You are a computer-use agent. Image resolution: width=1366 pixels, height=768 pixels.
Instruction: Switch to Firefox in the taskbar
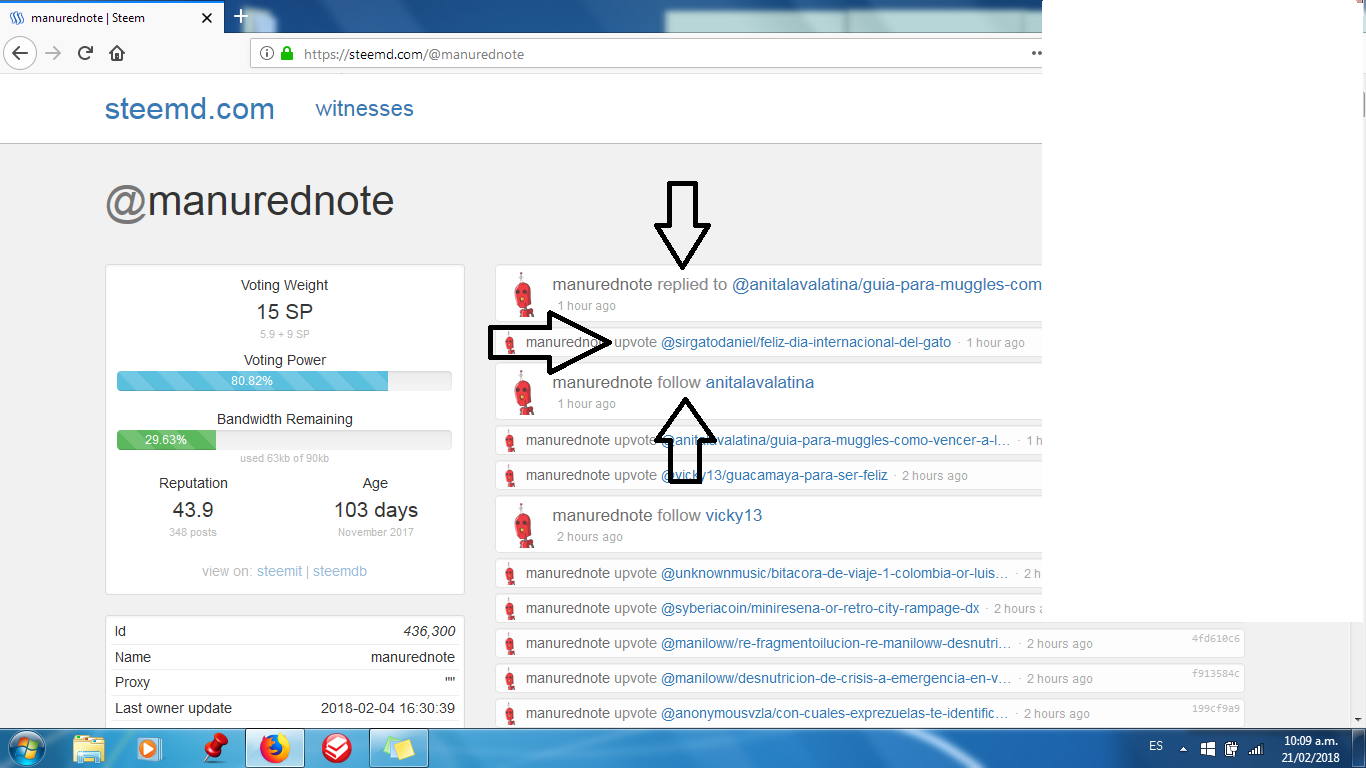coord(273,748)
